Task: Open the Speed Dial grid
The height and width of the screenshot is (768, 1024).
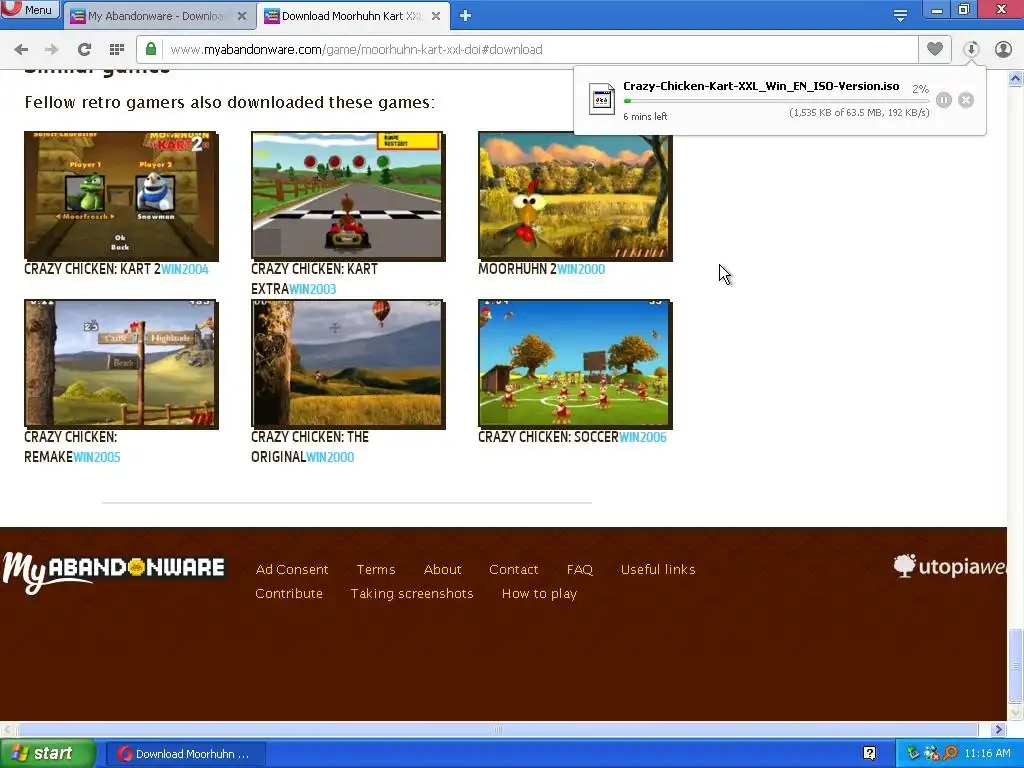Action: pyautogui.click(x=117, y=50)
